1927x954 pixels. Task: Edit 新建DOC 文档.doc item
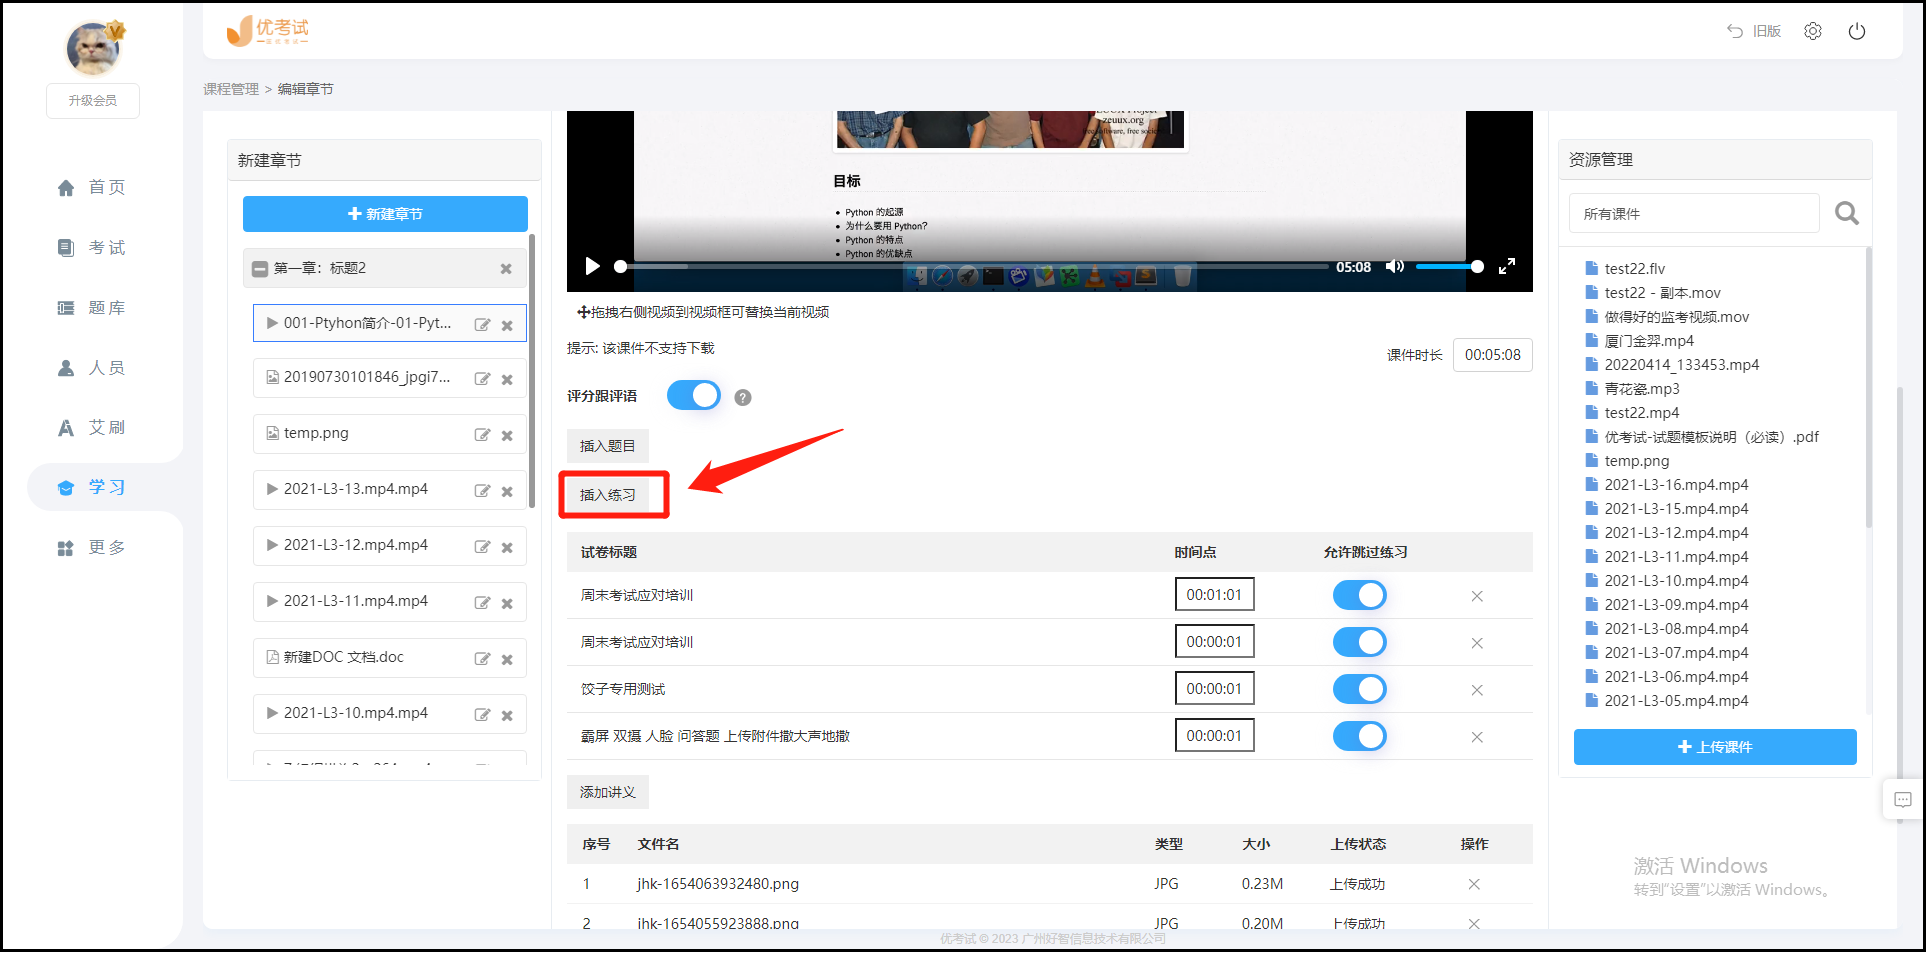click(482, 659)
